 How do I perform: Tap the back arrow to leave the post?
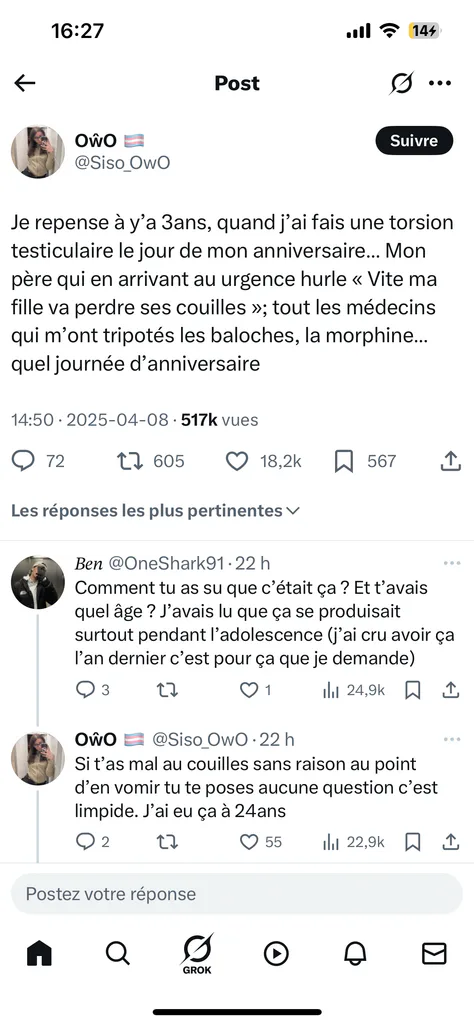click(x=25, y=83)
